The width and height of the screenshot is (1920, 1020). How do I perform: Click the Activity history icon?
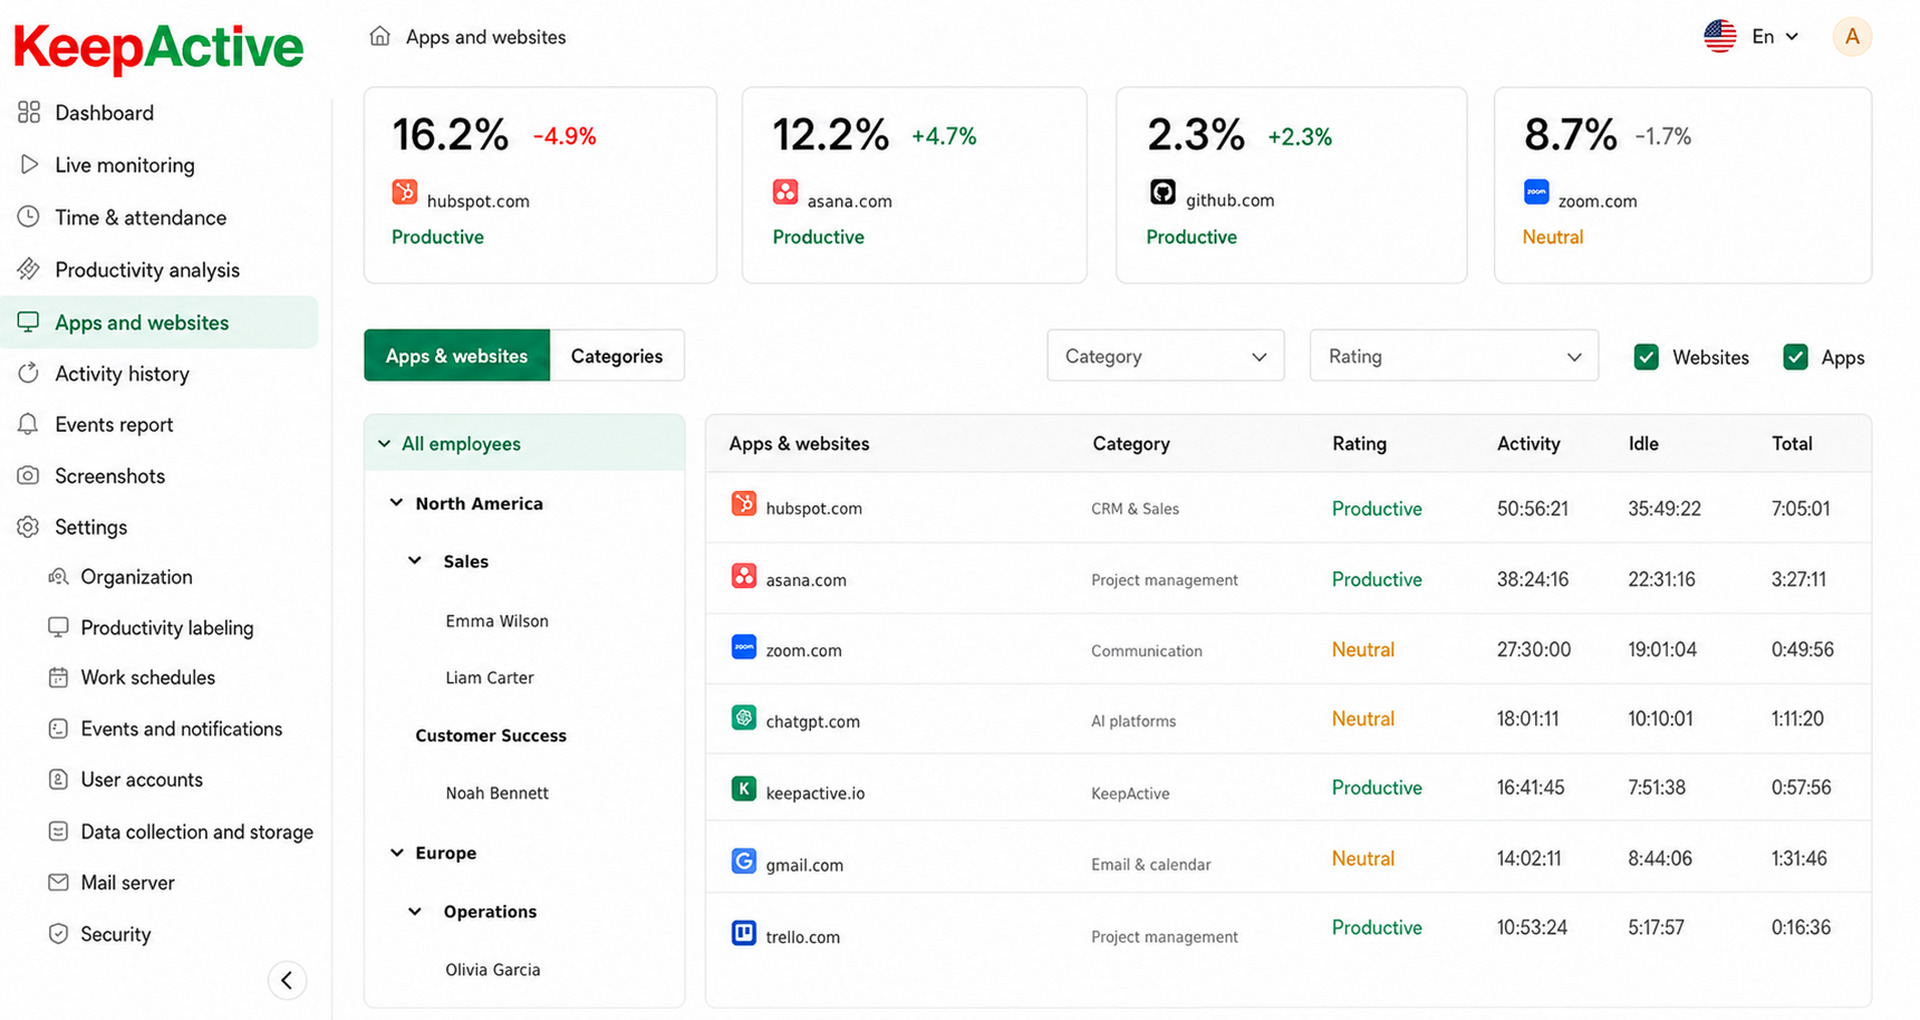click(x=29, y=373)
